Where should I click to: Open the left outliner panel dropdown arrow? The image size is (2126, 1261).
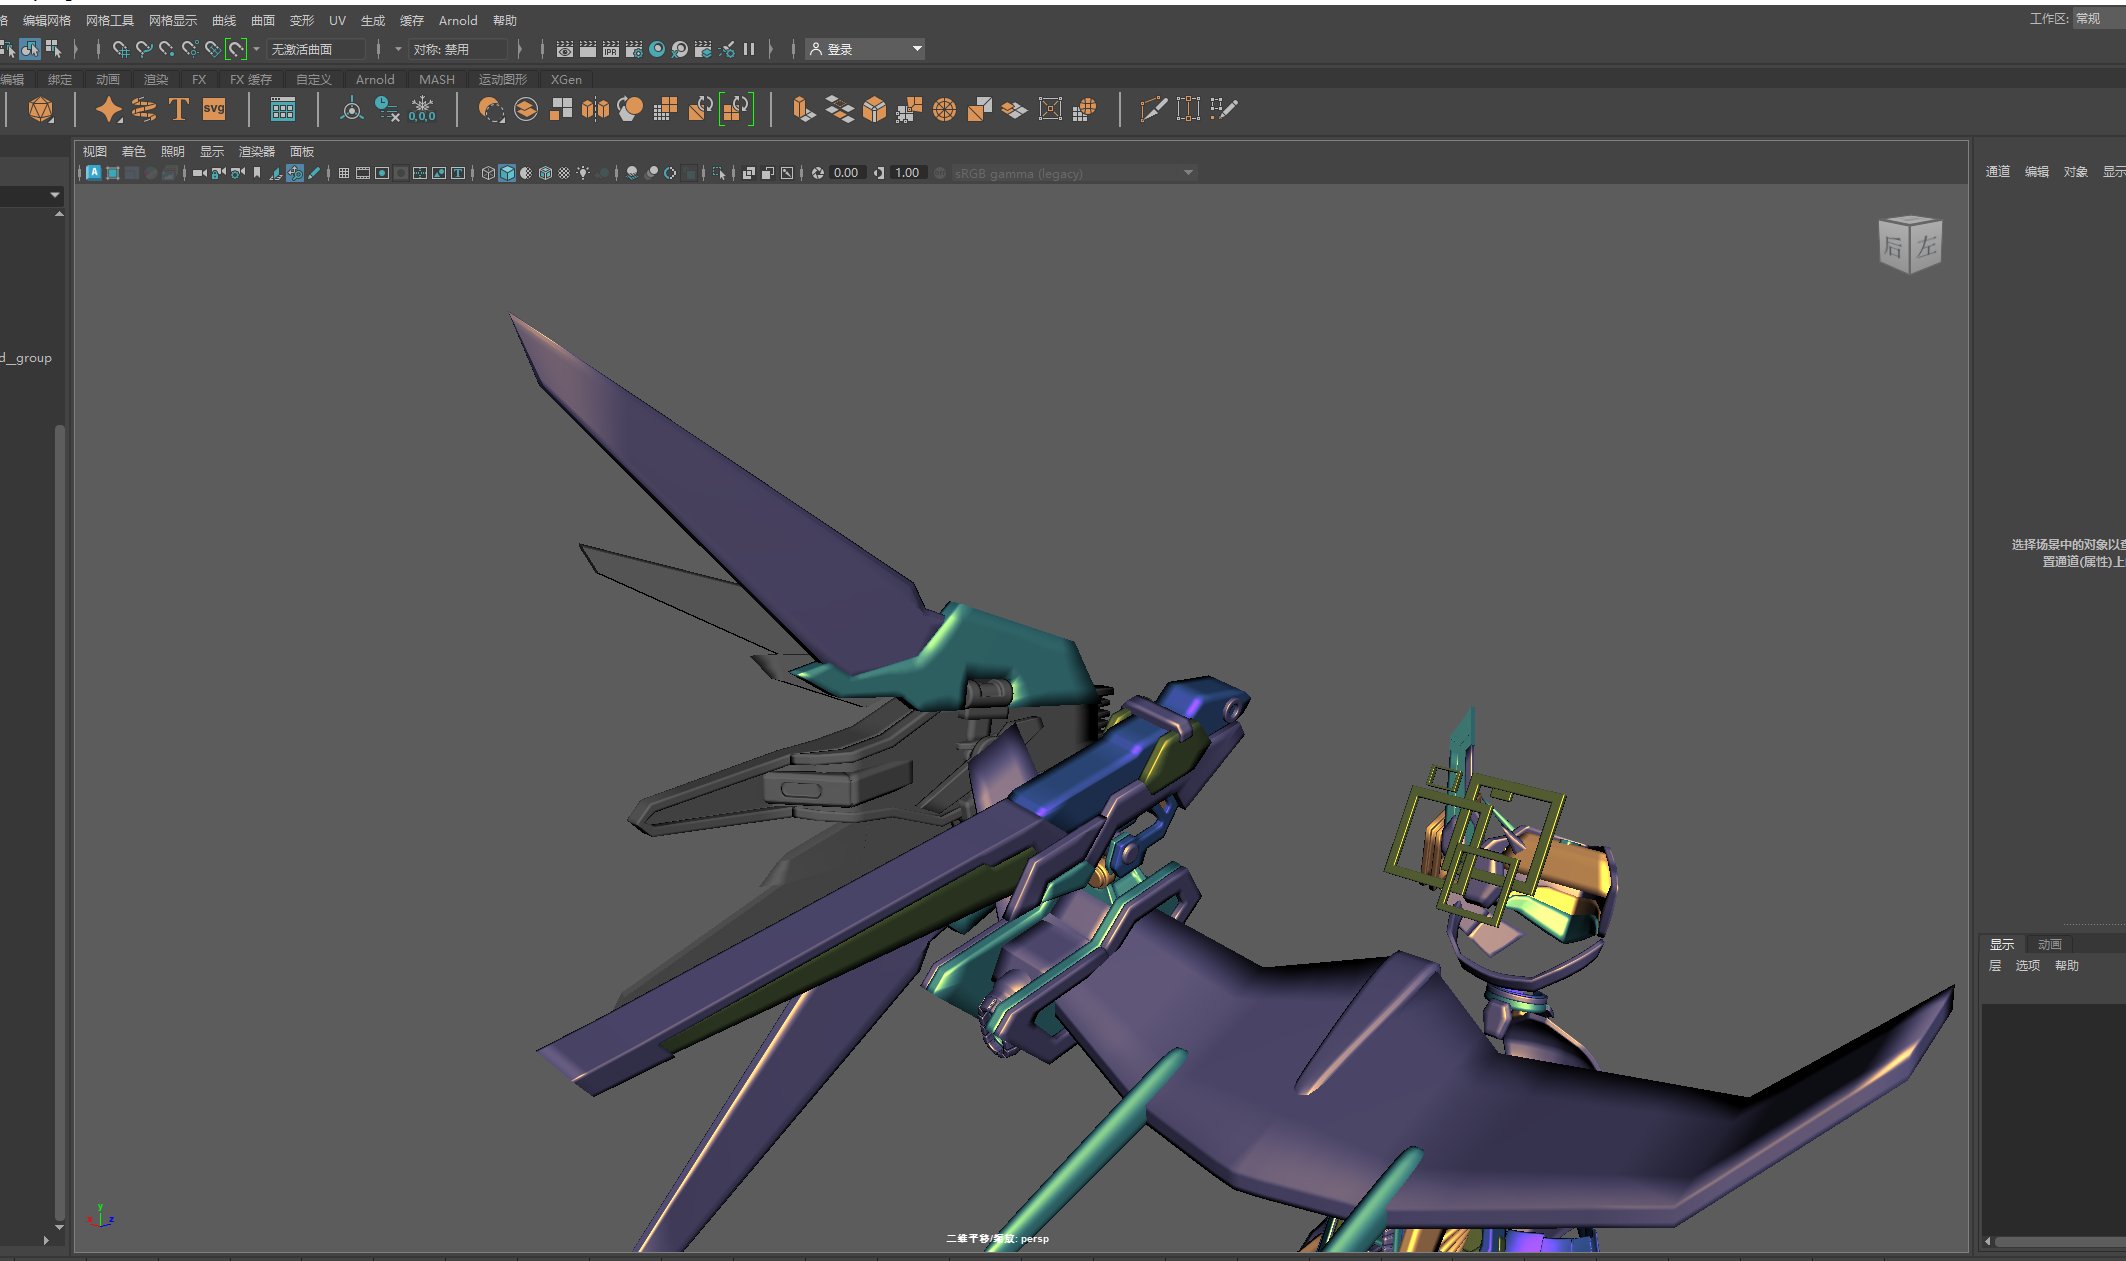click(x=54, y=195)
